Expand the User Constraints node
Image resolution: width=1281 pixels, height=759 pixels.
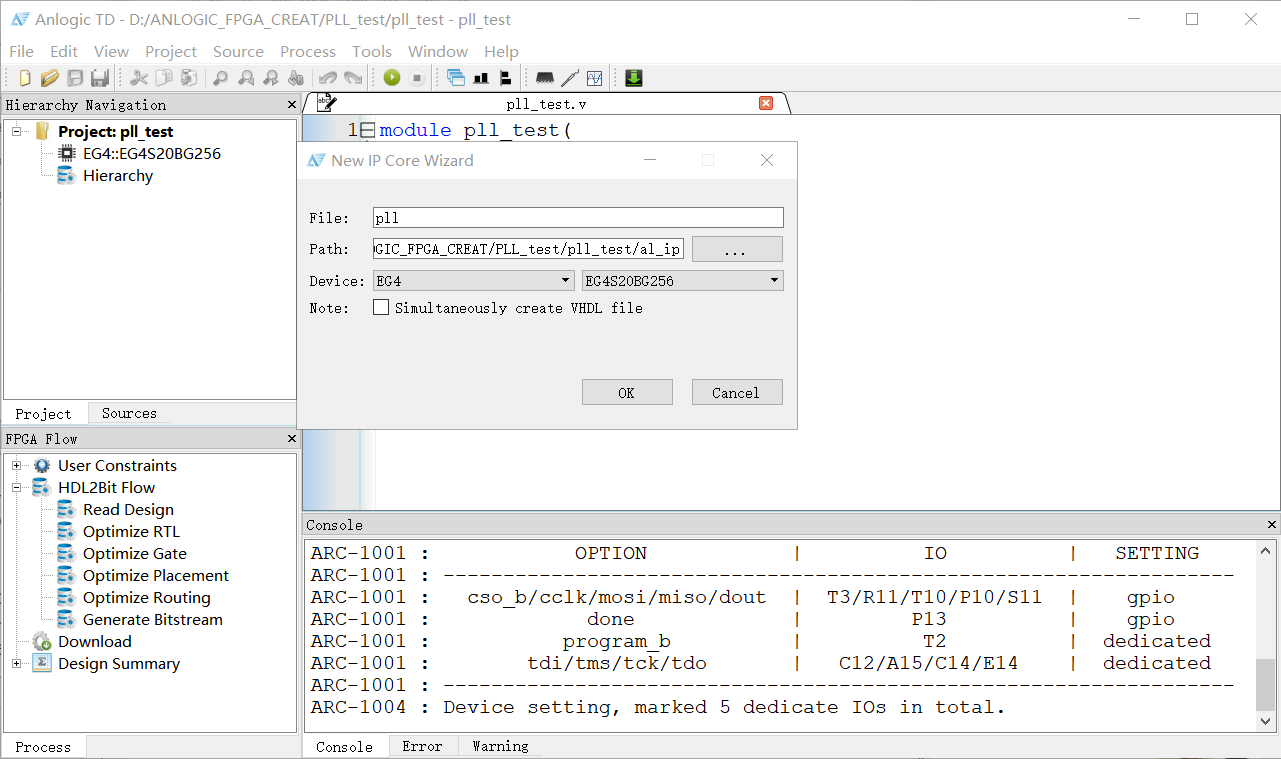(x=17, y=466)
